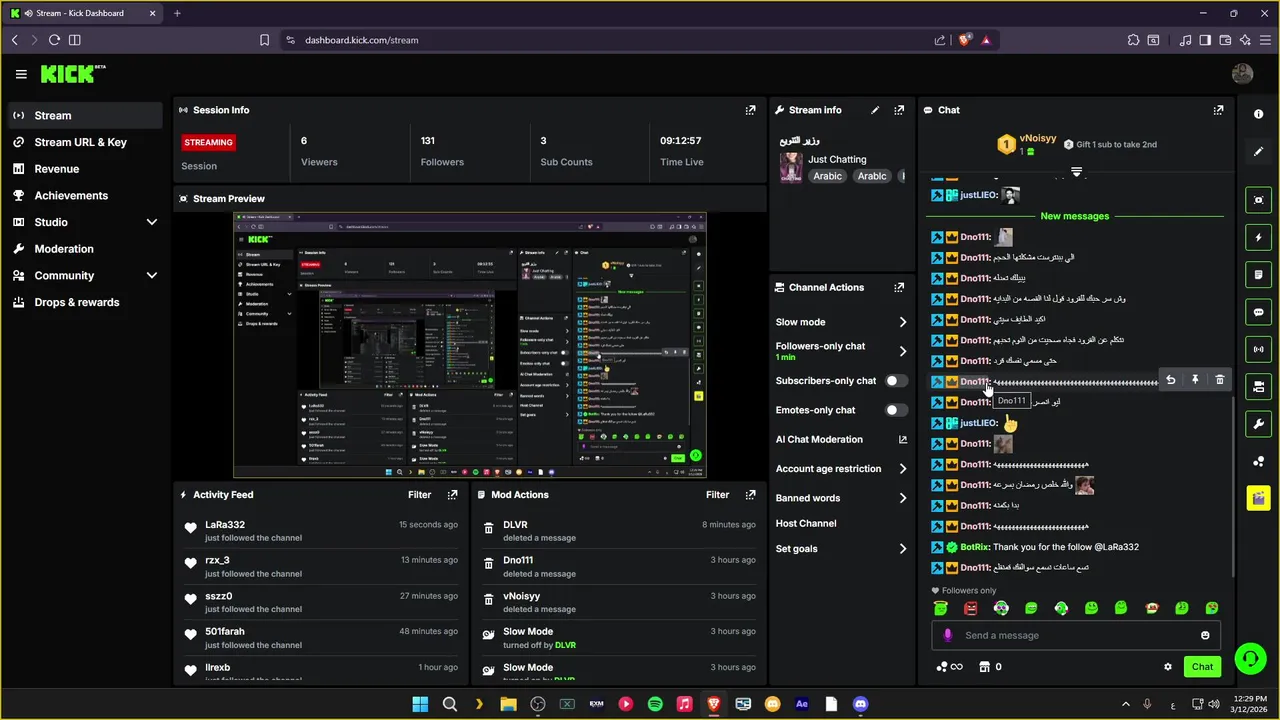1280x720 pixels.
Task: Toggle the document widget icon in right sidebar
Action: tap(1259, 275)
